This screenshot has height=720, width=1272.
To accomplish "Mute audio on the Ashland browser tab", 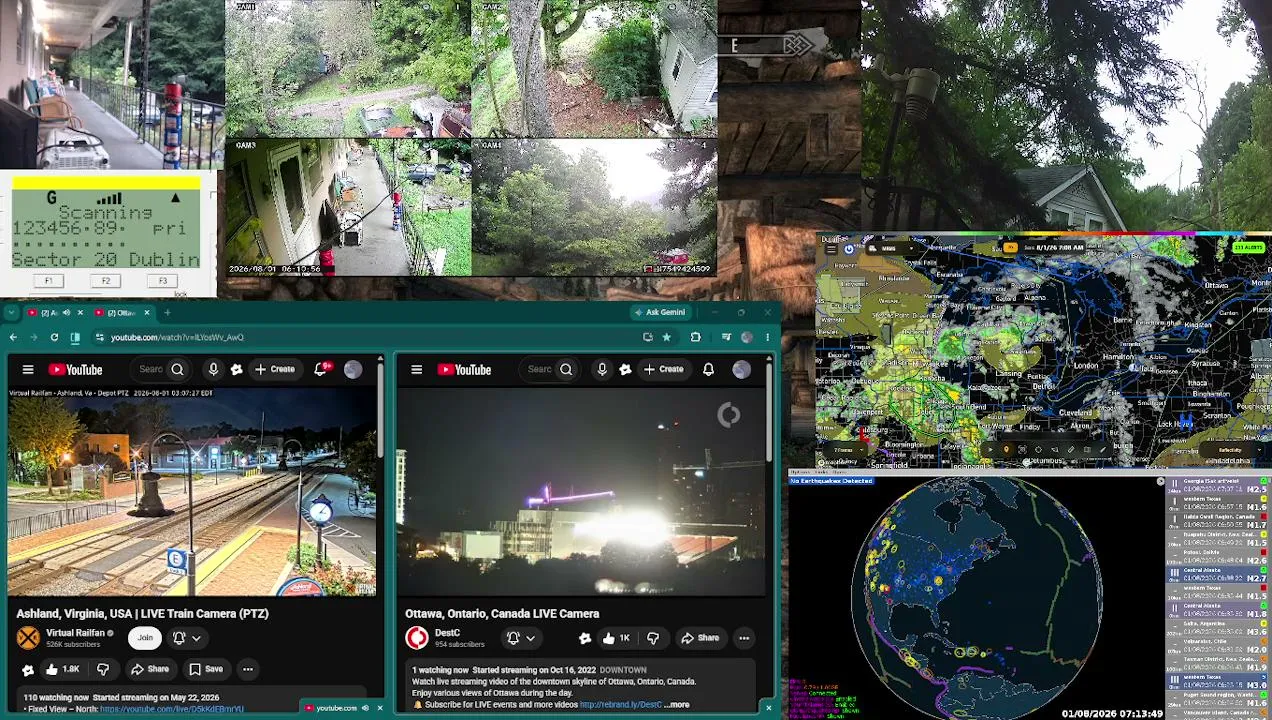I will (x=66, y=313).
